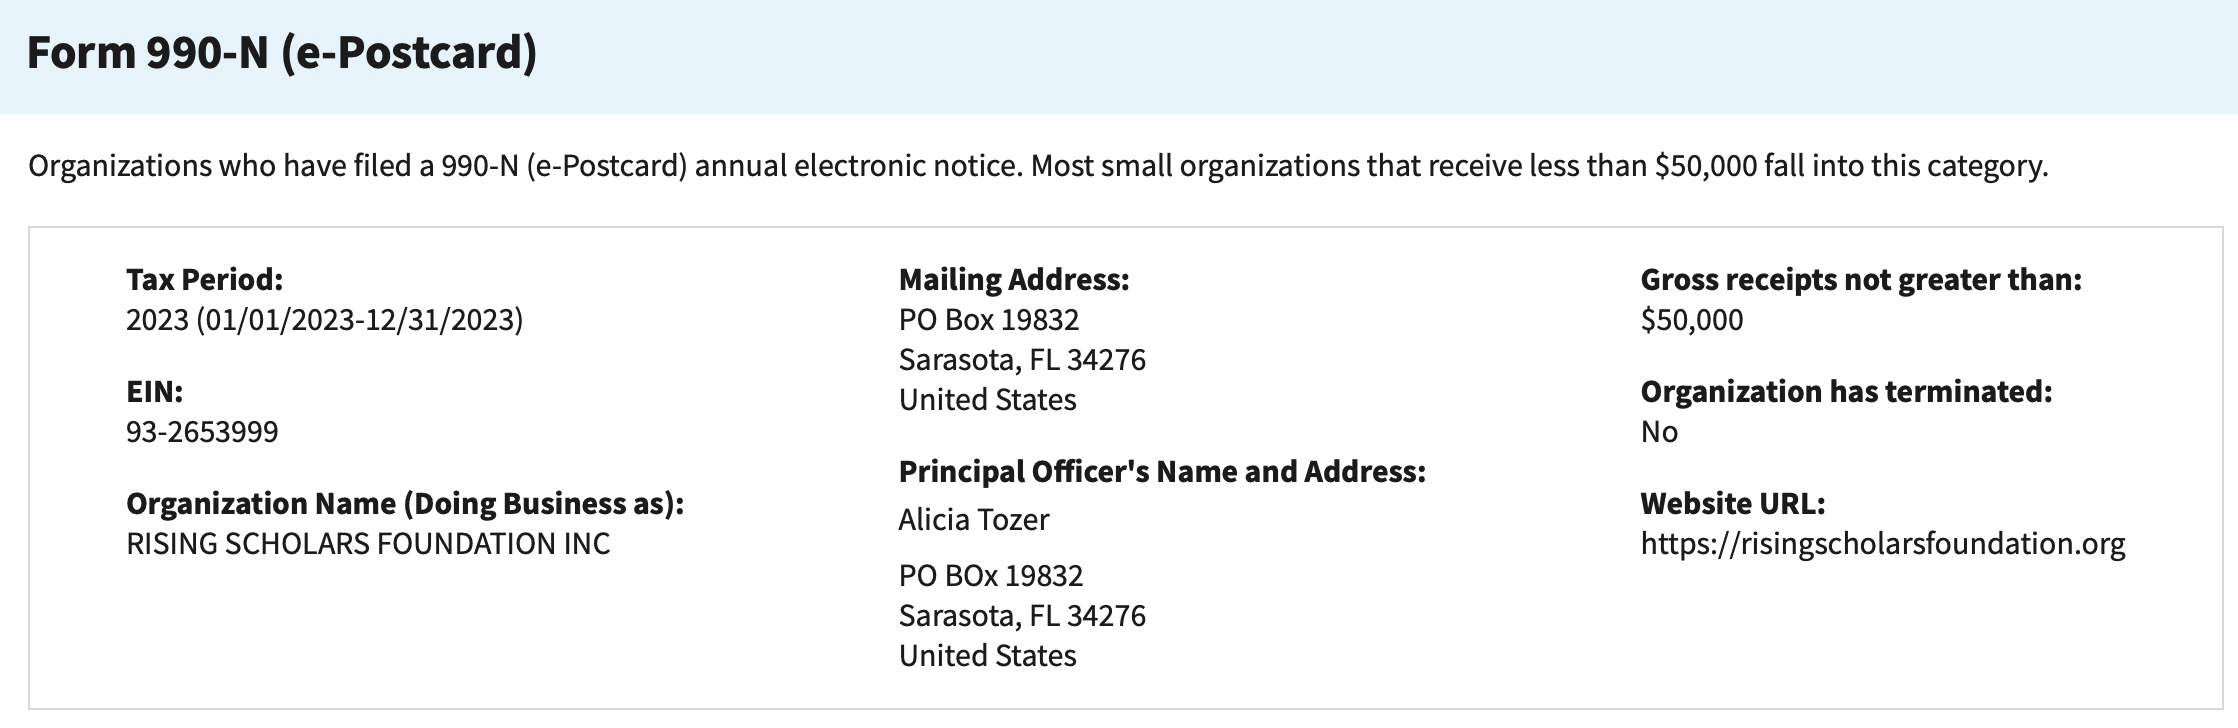This screenshot has height=728, width=2238.
Task: Select the Mailing Address label
Action: 1014,280
